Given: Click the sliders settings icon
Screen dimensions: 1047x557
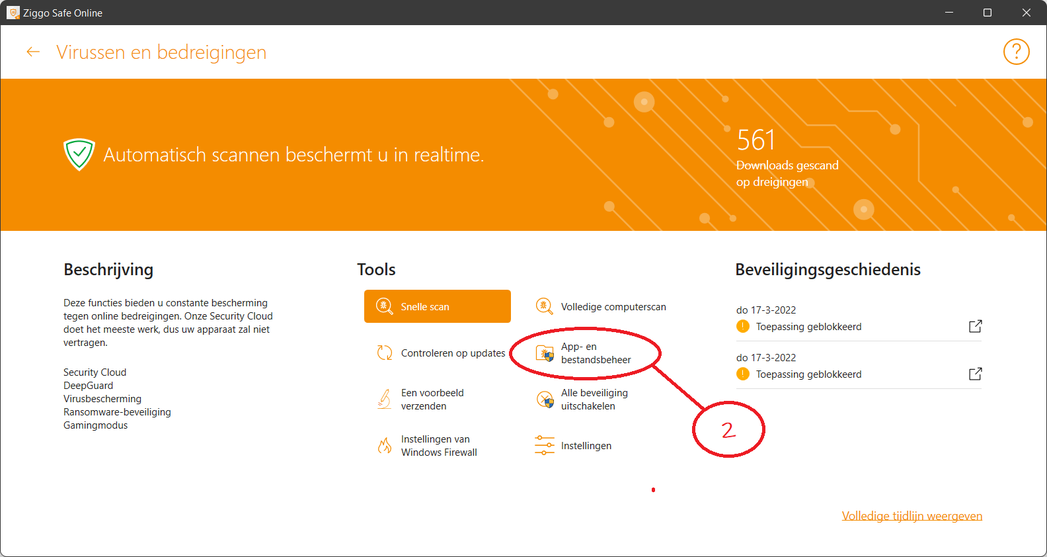Looking at the screenshot, I should tap(545, 445).
